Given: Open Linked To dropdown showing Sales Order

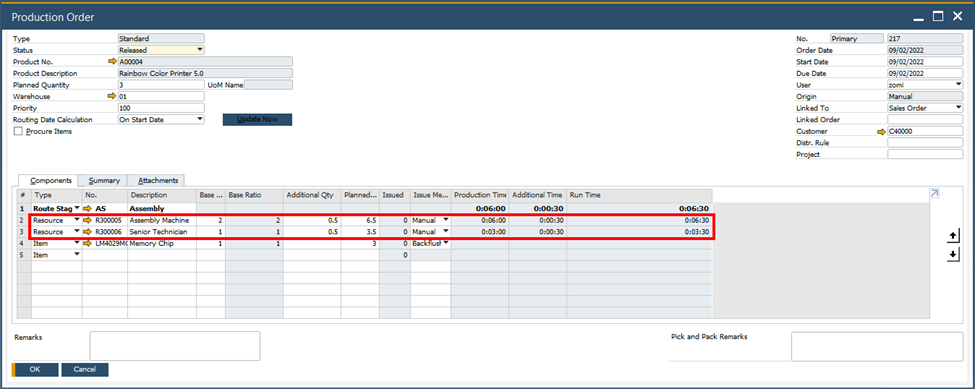Looking at the screenshot, I should point(959,108).
